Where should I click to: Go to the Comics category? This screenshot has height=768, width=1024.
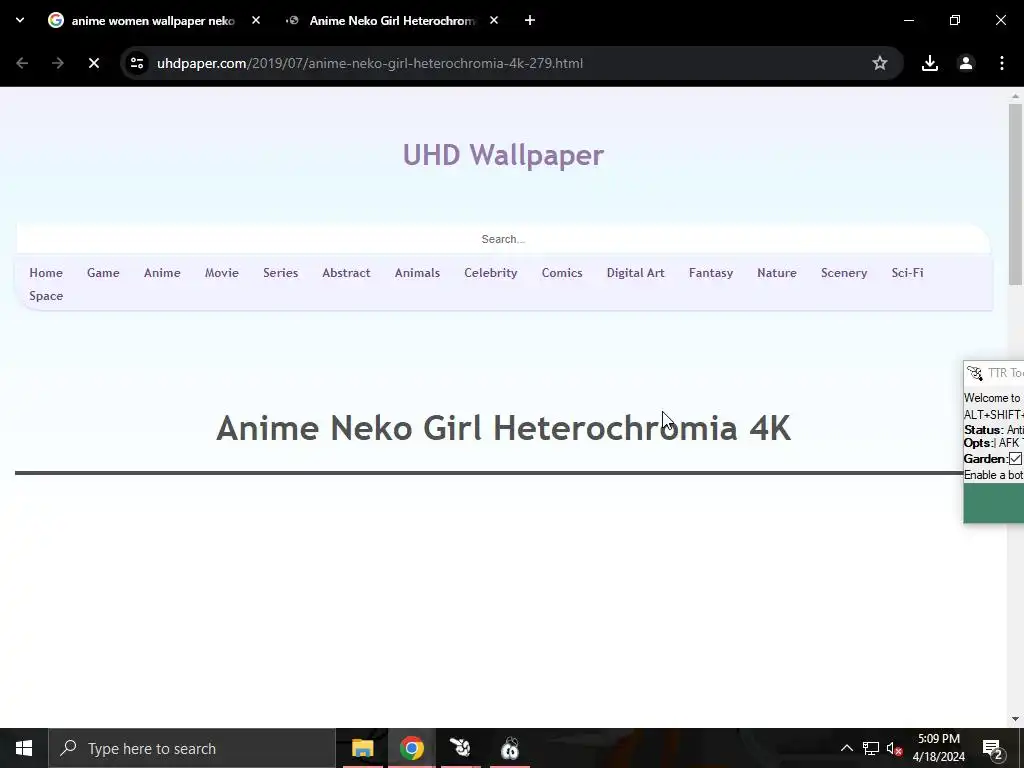(562, 273)
